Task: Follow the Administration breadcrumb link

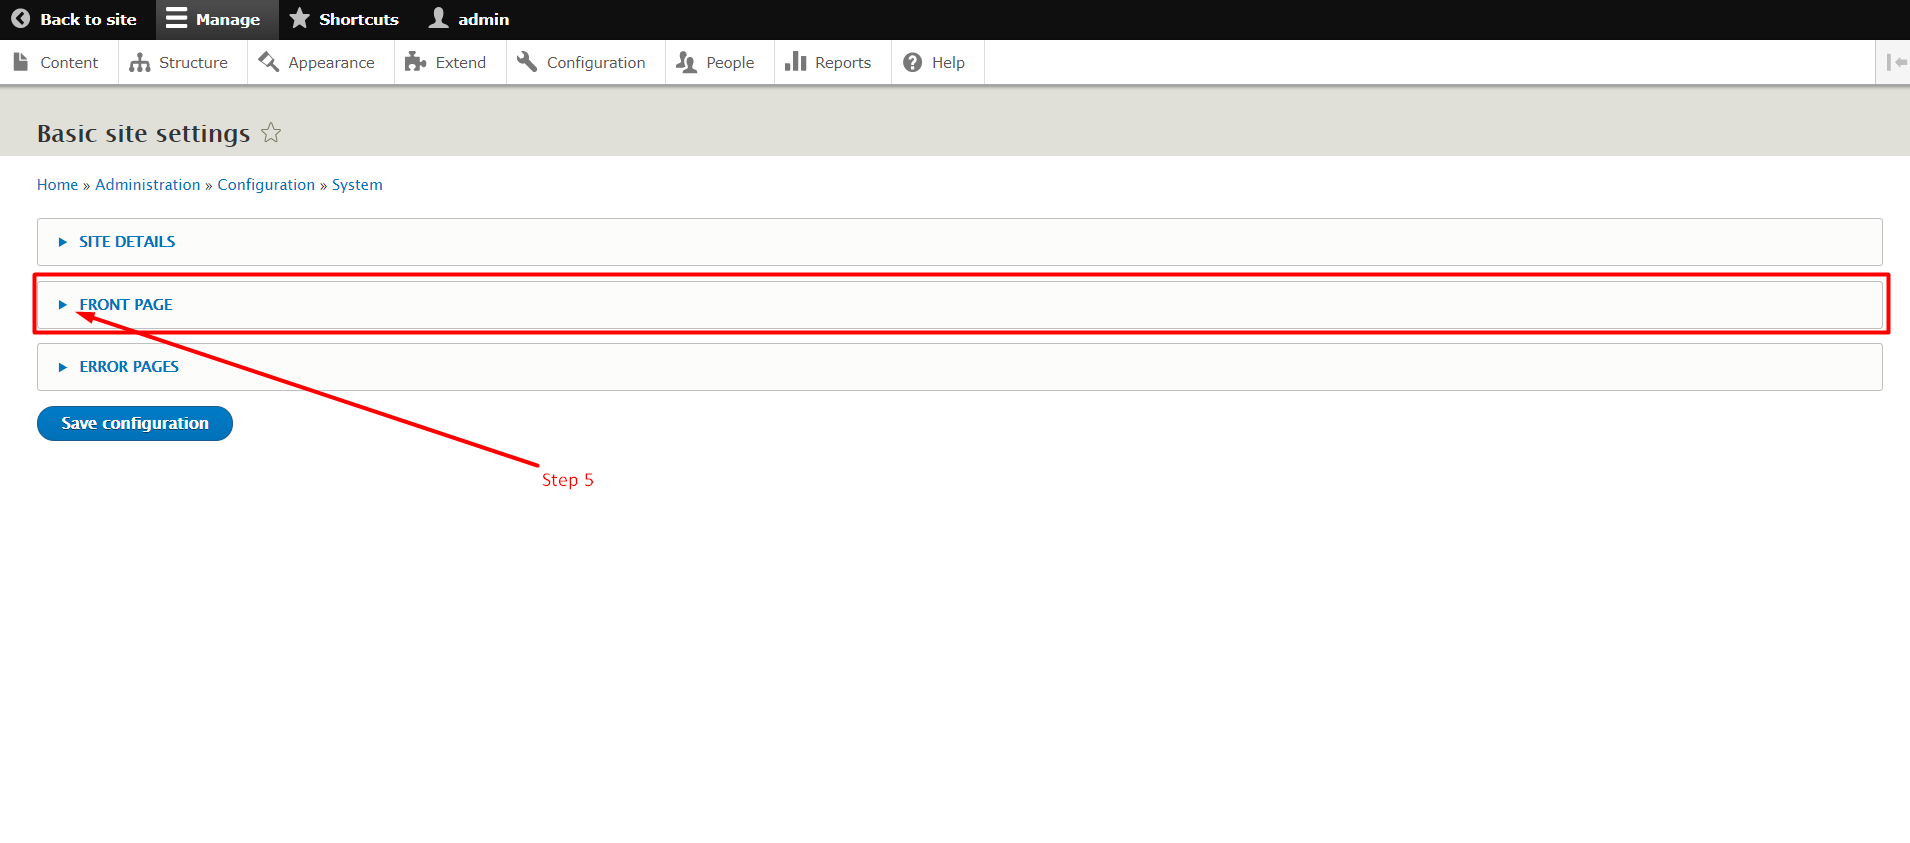Action: 147,185
